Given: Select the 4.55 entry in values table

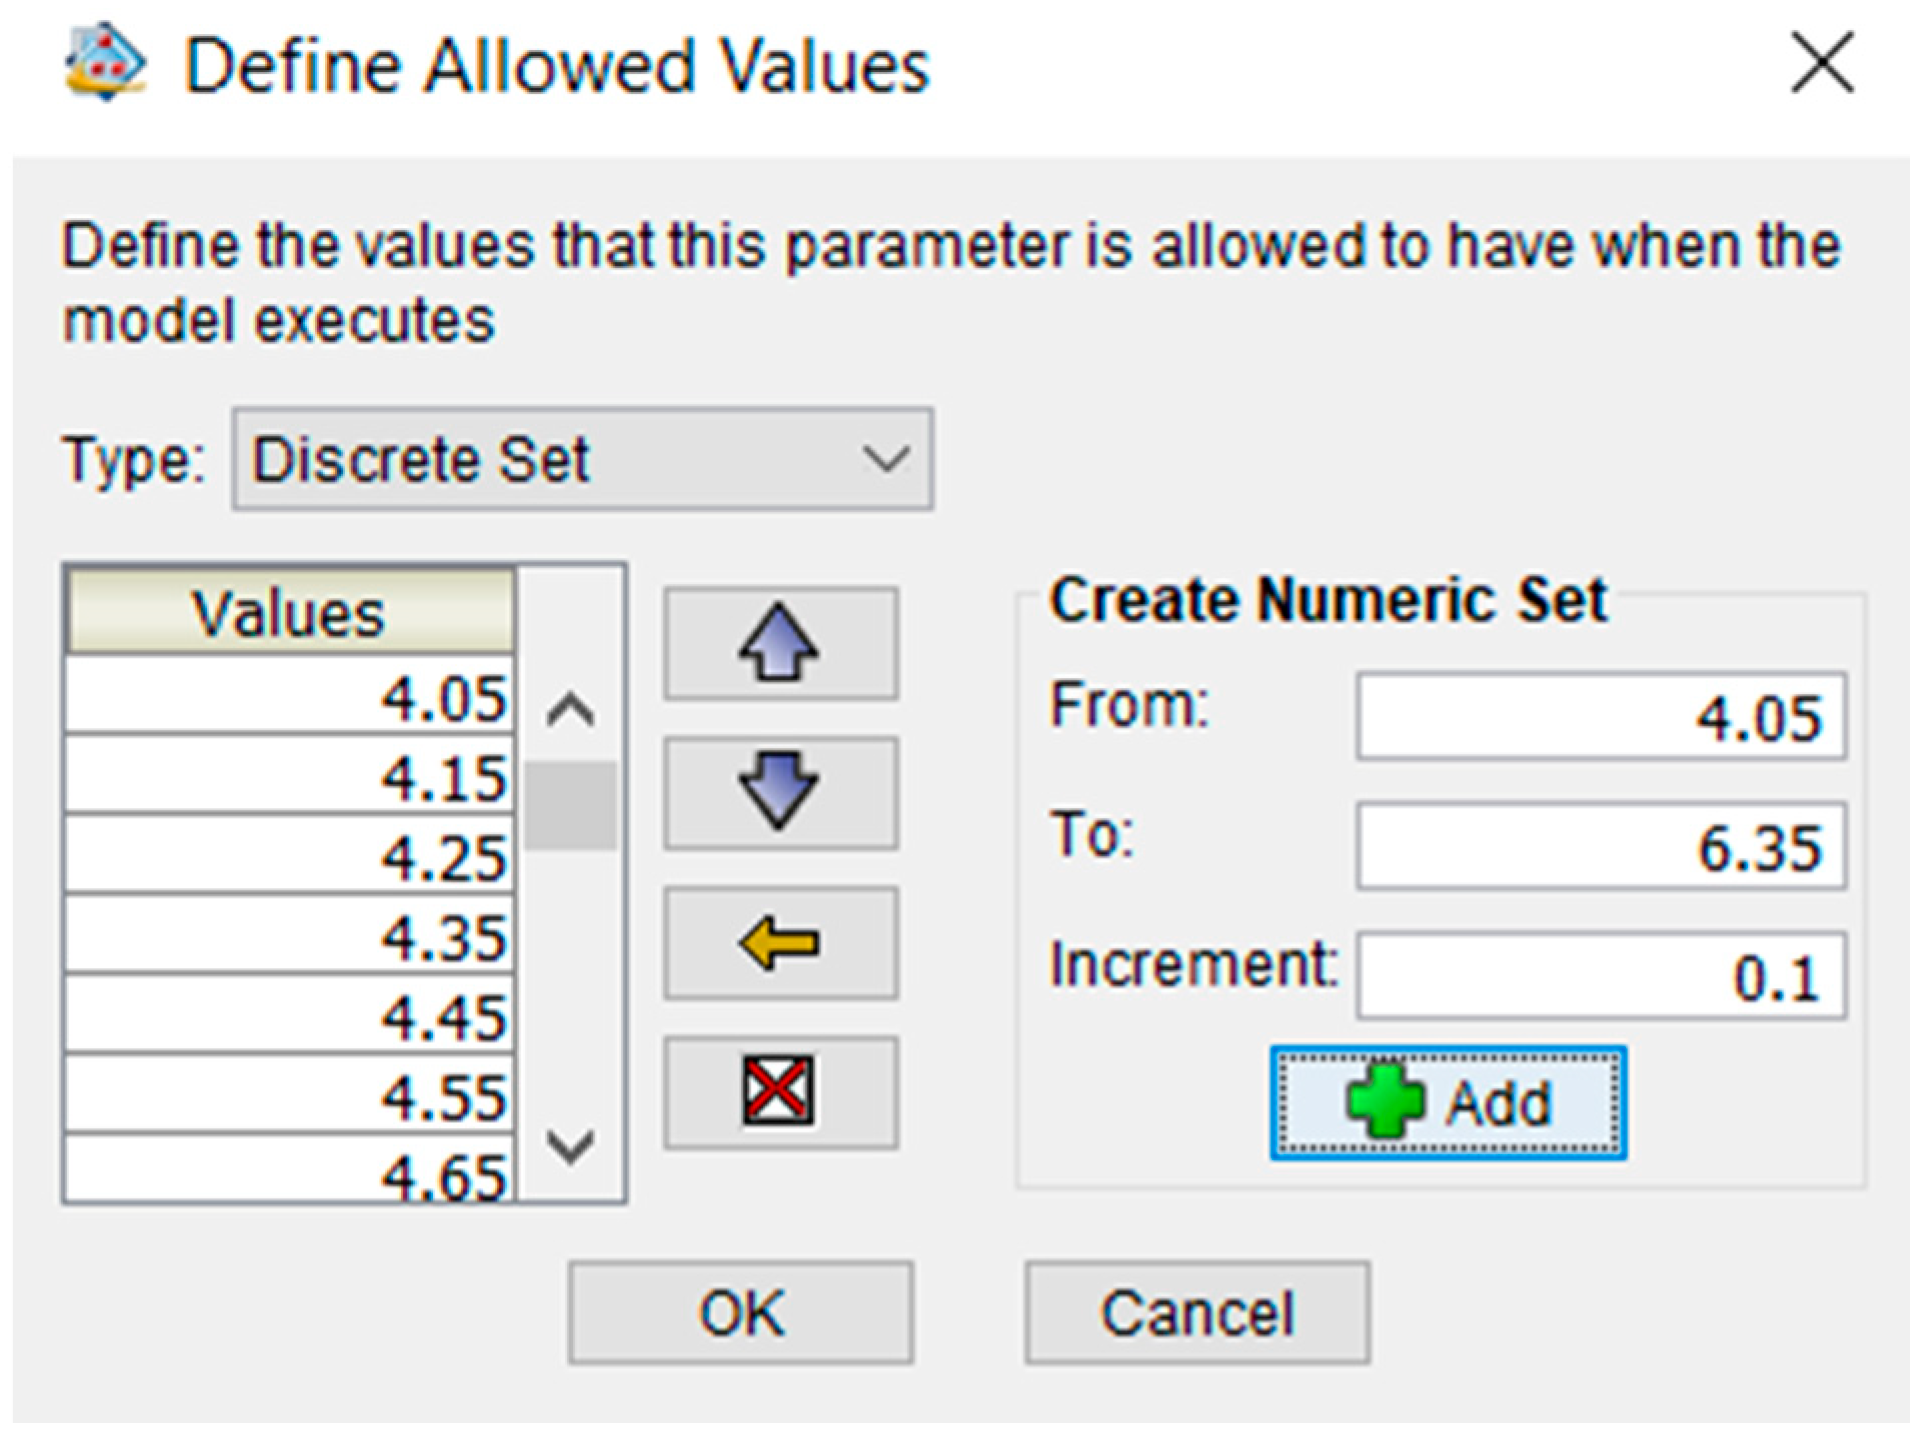Looking at the screenshot, I should coord(289,1095).
